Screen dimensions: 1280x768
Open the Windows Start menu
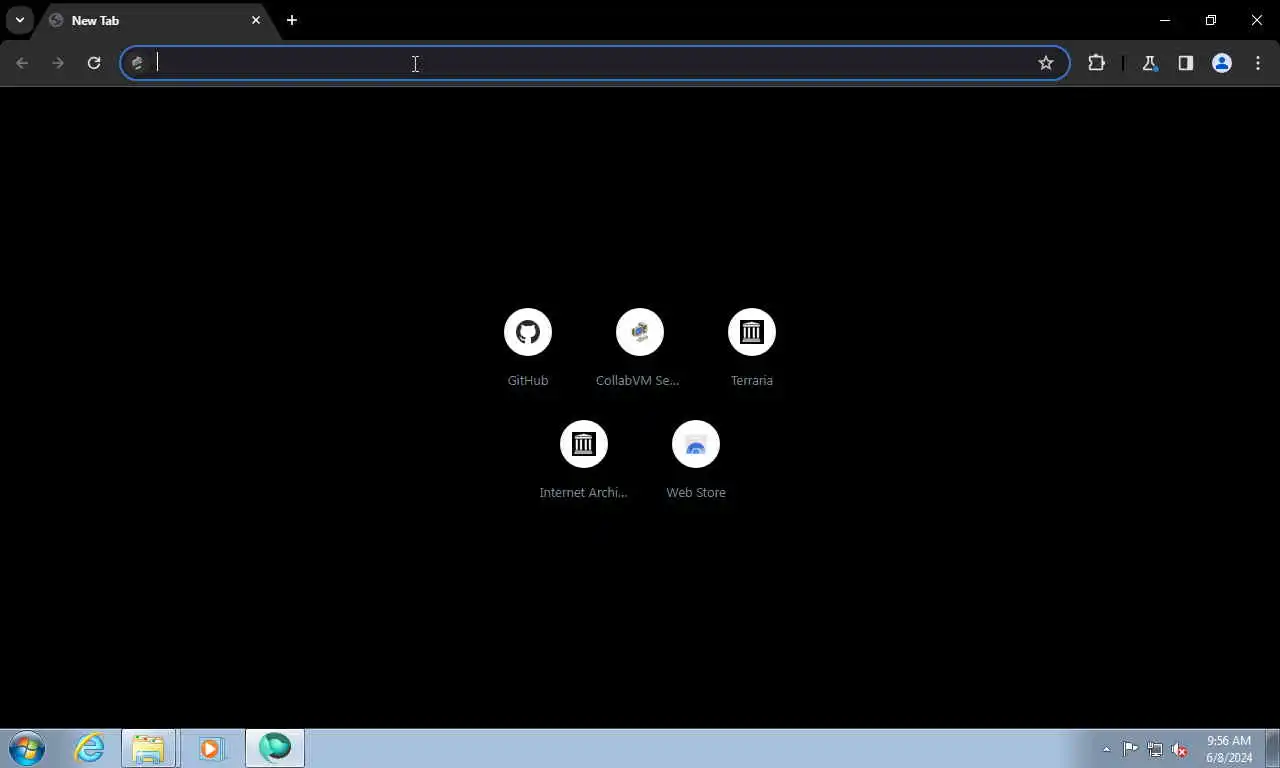27,748
